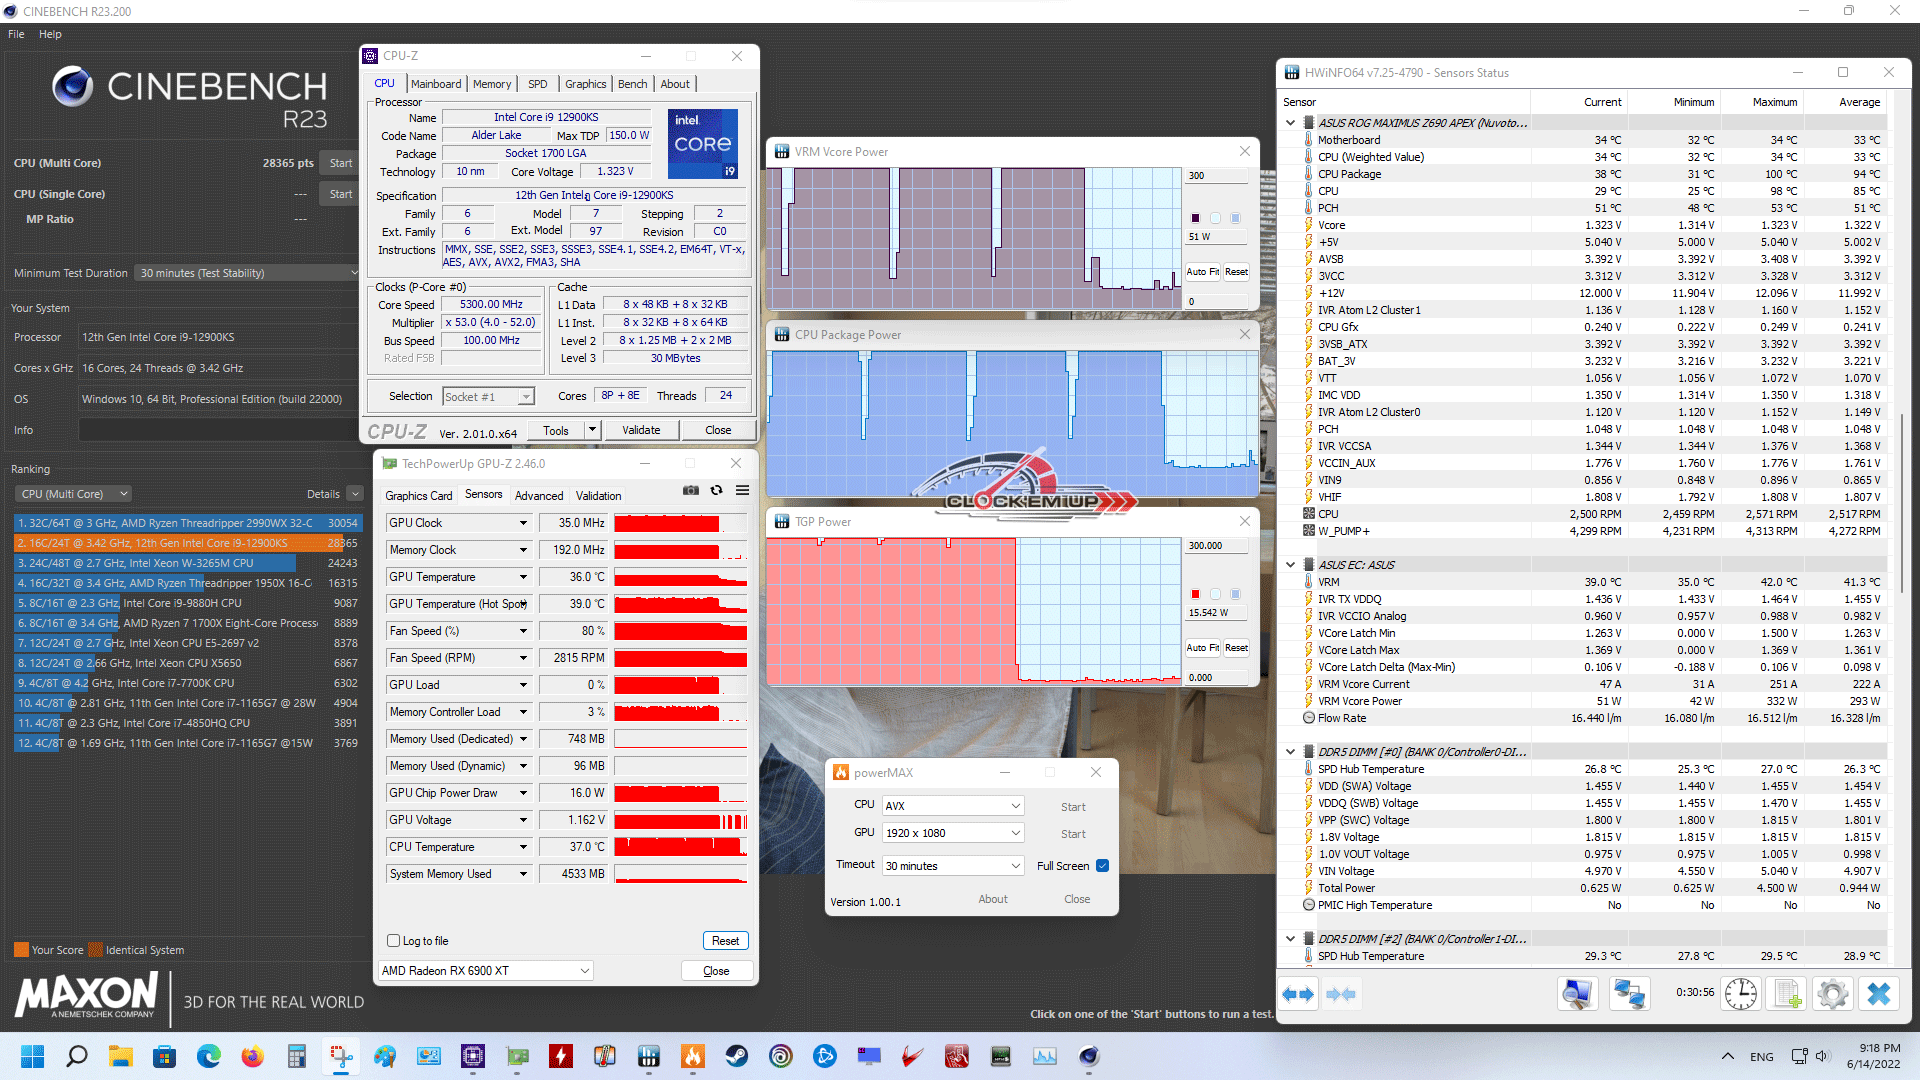Uncheck powerMAX Full Screen checkbox
The height and width of the screenshot is (1080, 1920).
1102,866
